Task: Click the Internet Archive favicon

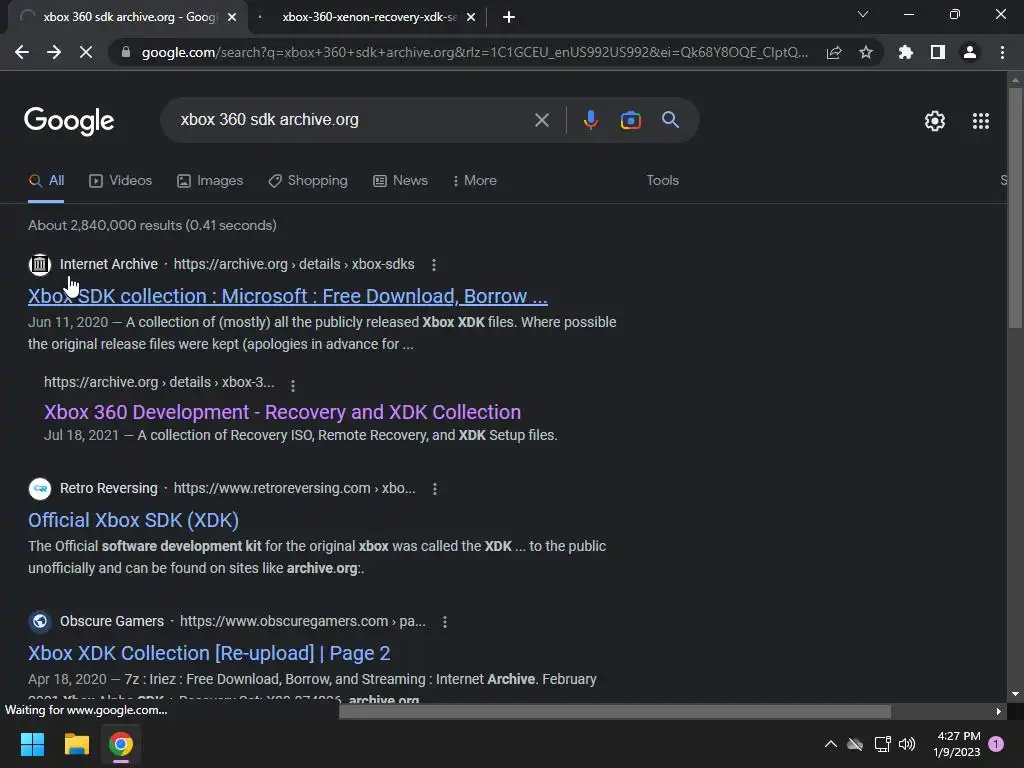Action: (40, 264)
